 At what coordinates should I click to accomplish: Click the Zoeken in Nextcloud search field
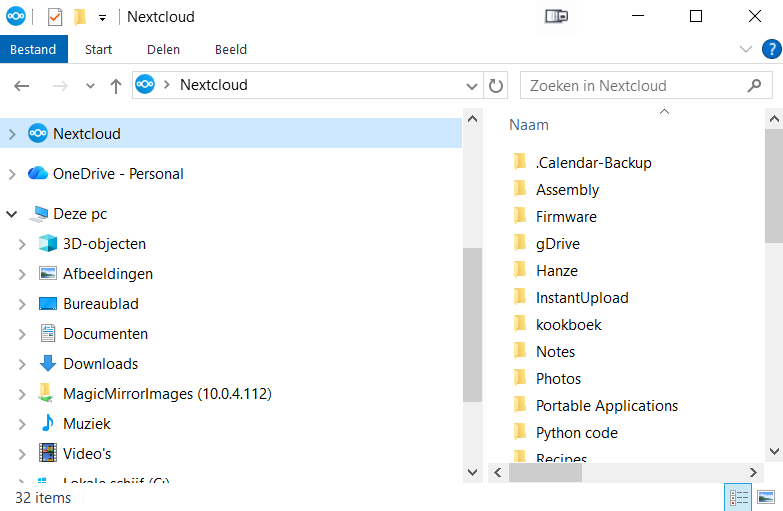coord(635,86)
